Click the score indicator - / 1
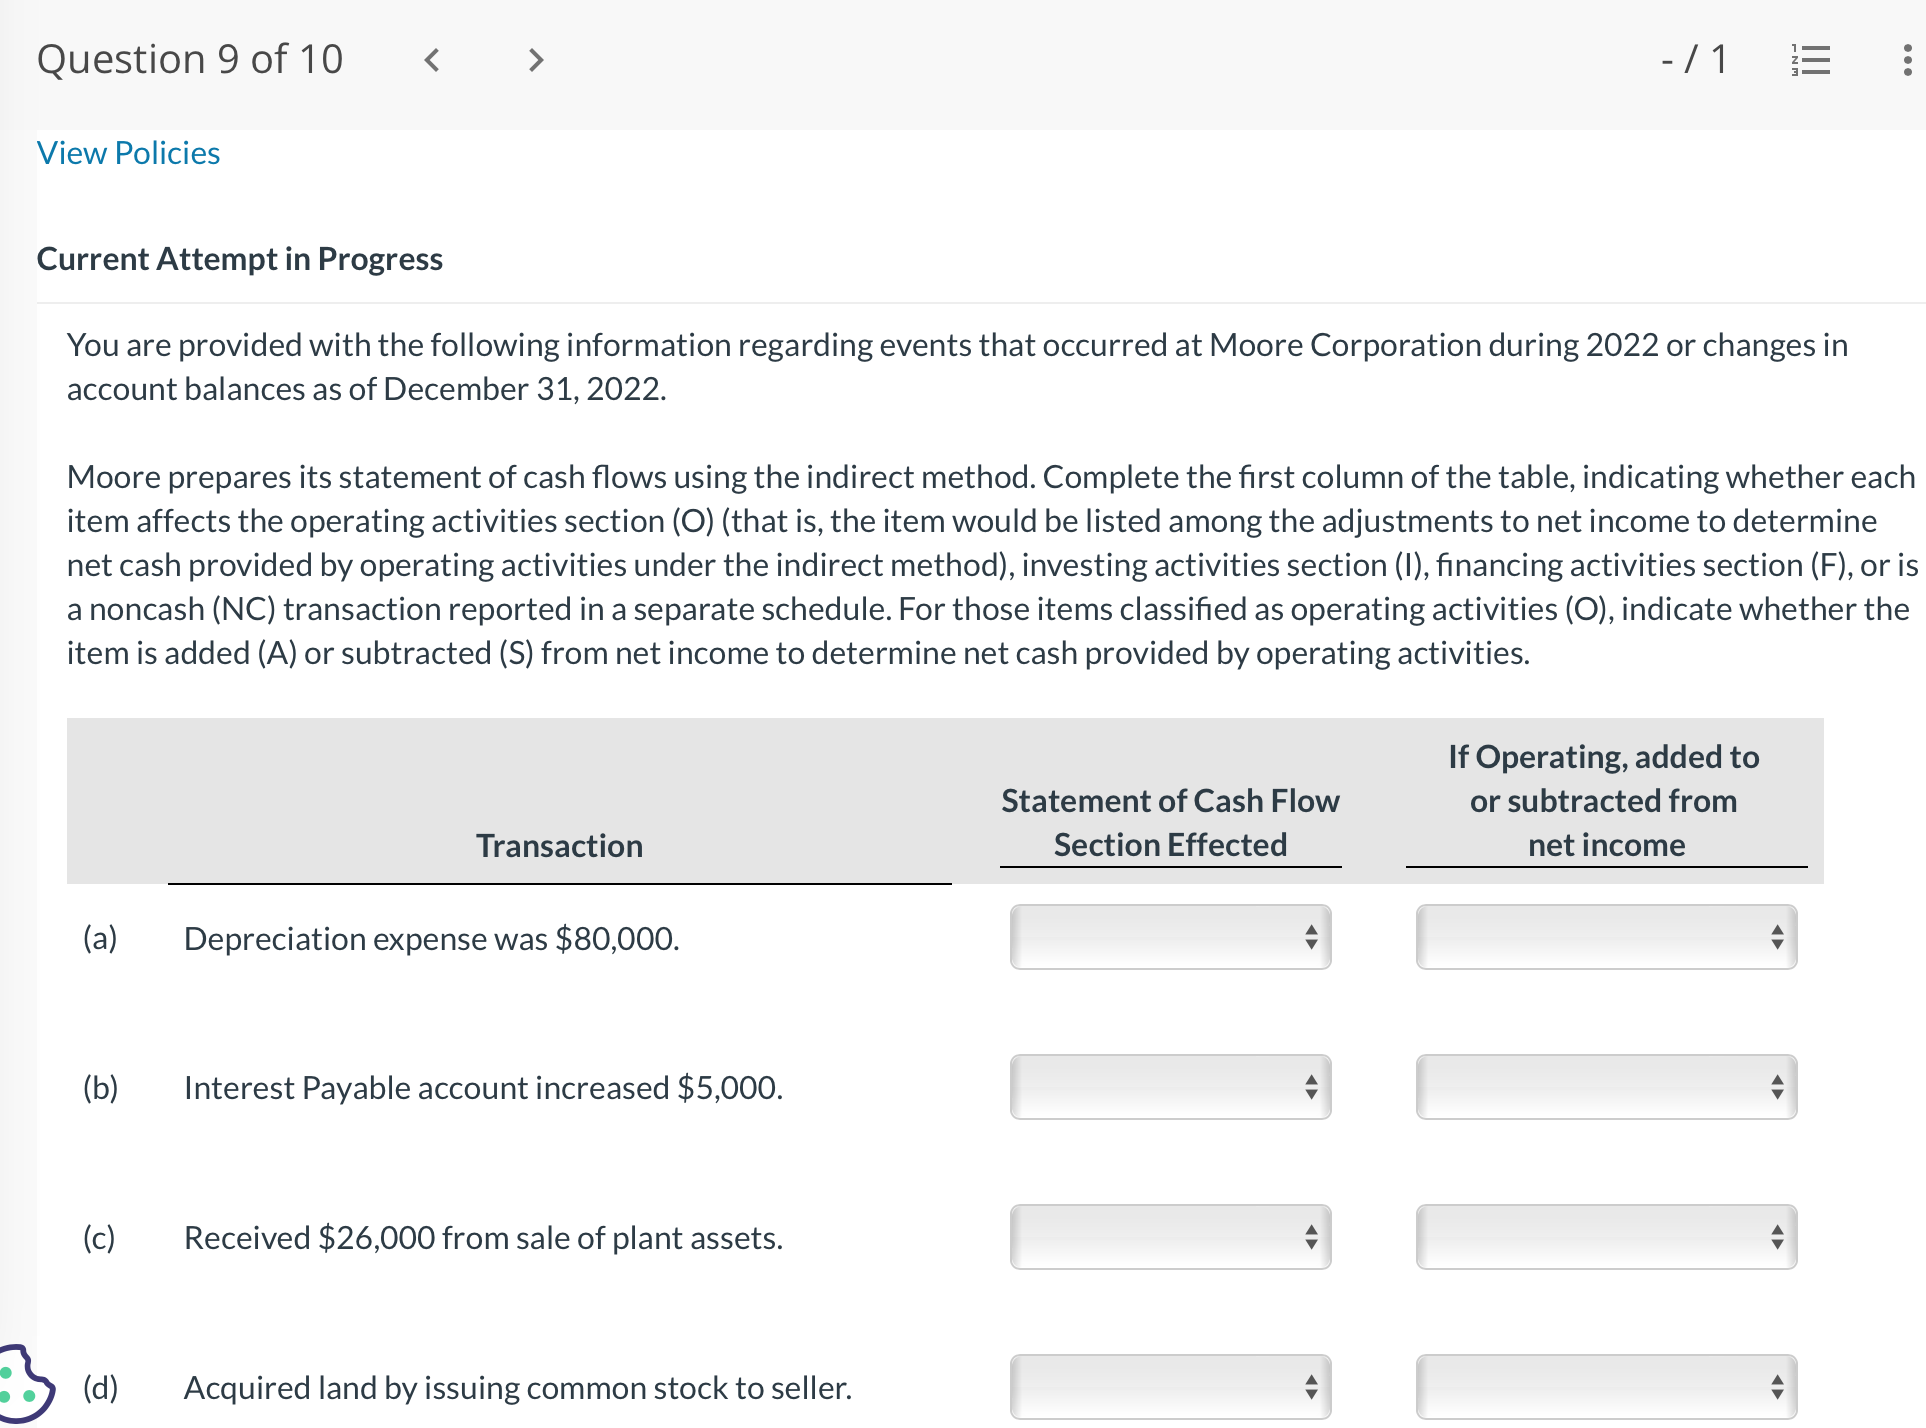The image size is (1926, 1428). click(x=1694, y=60)
